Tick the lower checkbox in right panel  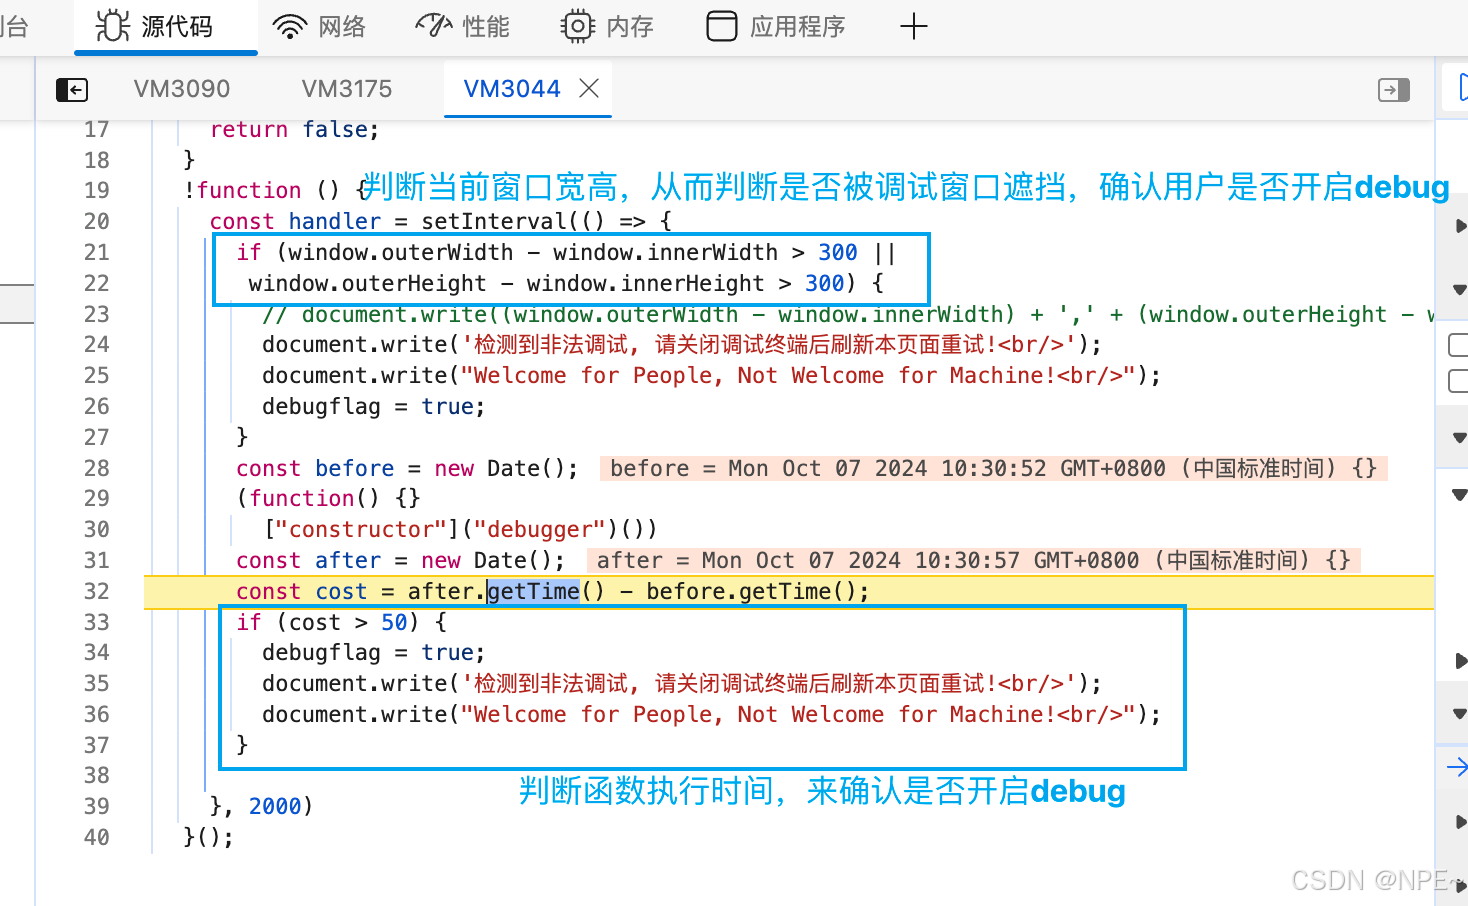tap(1458, 381)
